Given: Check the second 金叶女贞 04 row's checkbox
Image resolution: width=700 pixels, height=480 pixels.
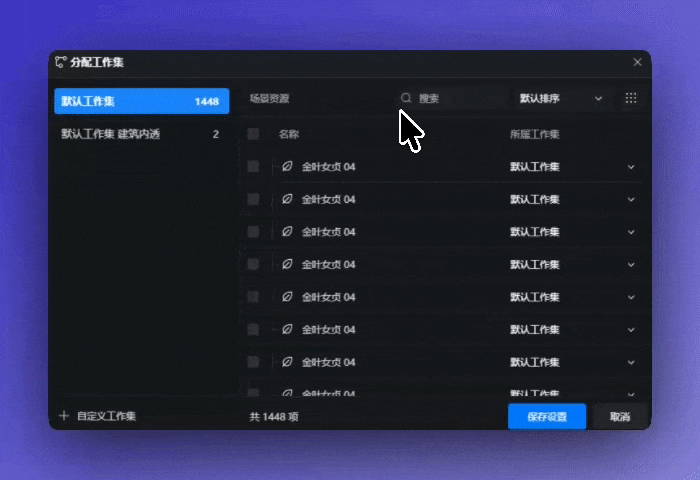Looking at the screenshot, I should pos(253,199).
